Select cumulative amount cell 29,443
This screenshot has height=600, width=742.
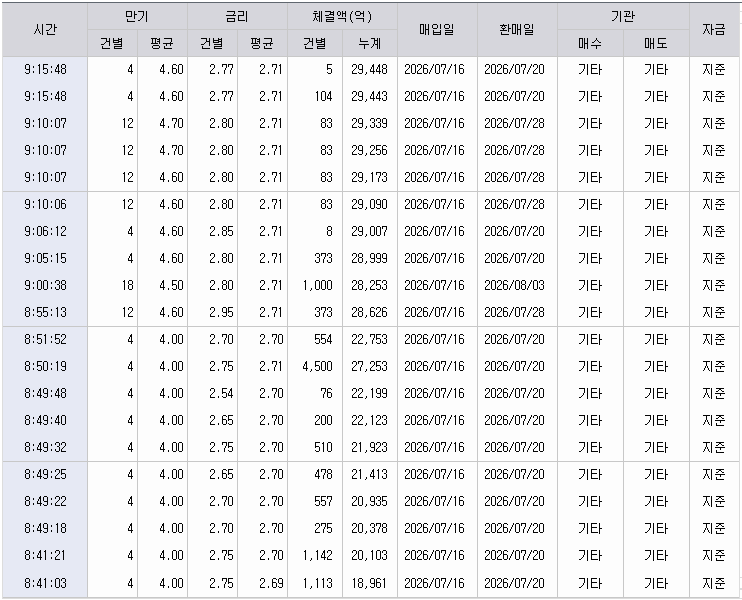[370, 97]
